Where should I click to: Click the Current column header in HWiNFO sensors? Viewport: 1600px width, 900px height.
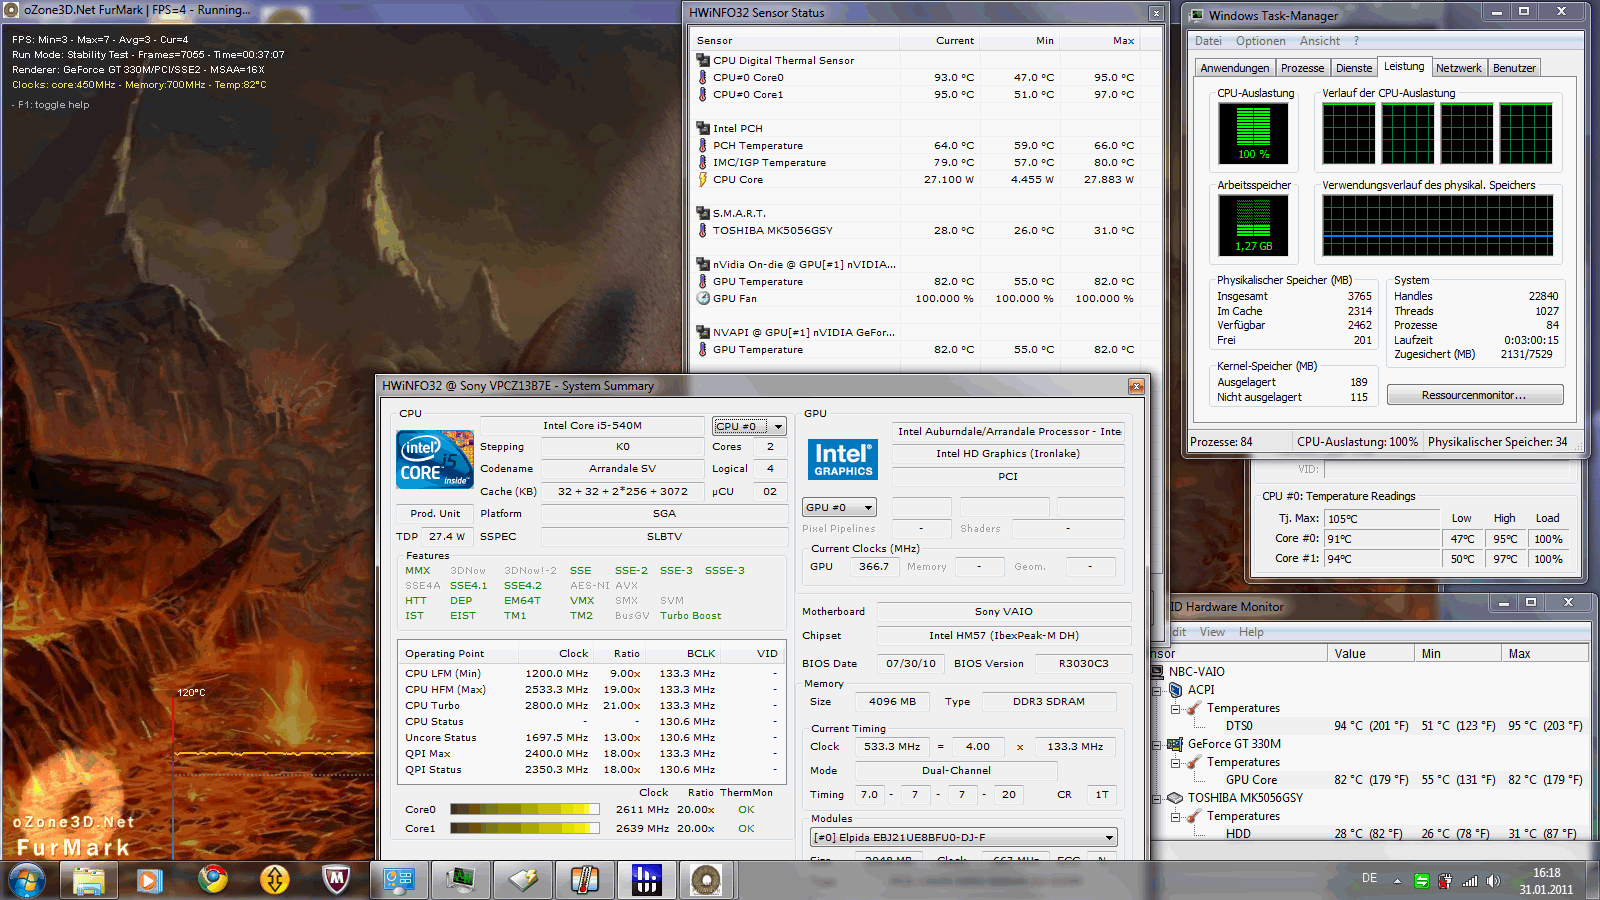pyautogui.click(x=939, y=41)
